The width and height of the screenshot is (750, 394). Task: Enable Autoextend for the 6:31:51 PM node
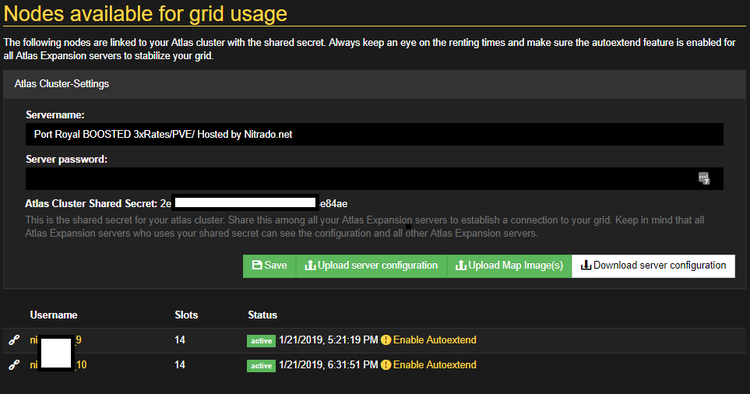(434, 365)
